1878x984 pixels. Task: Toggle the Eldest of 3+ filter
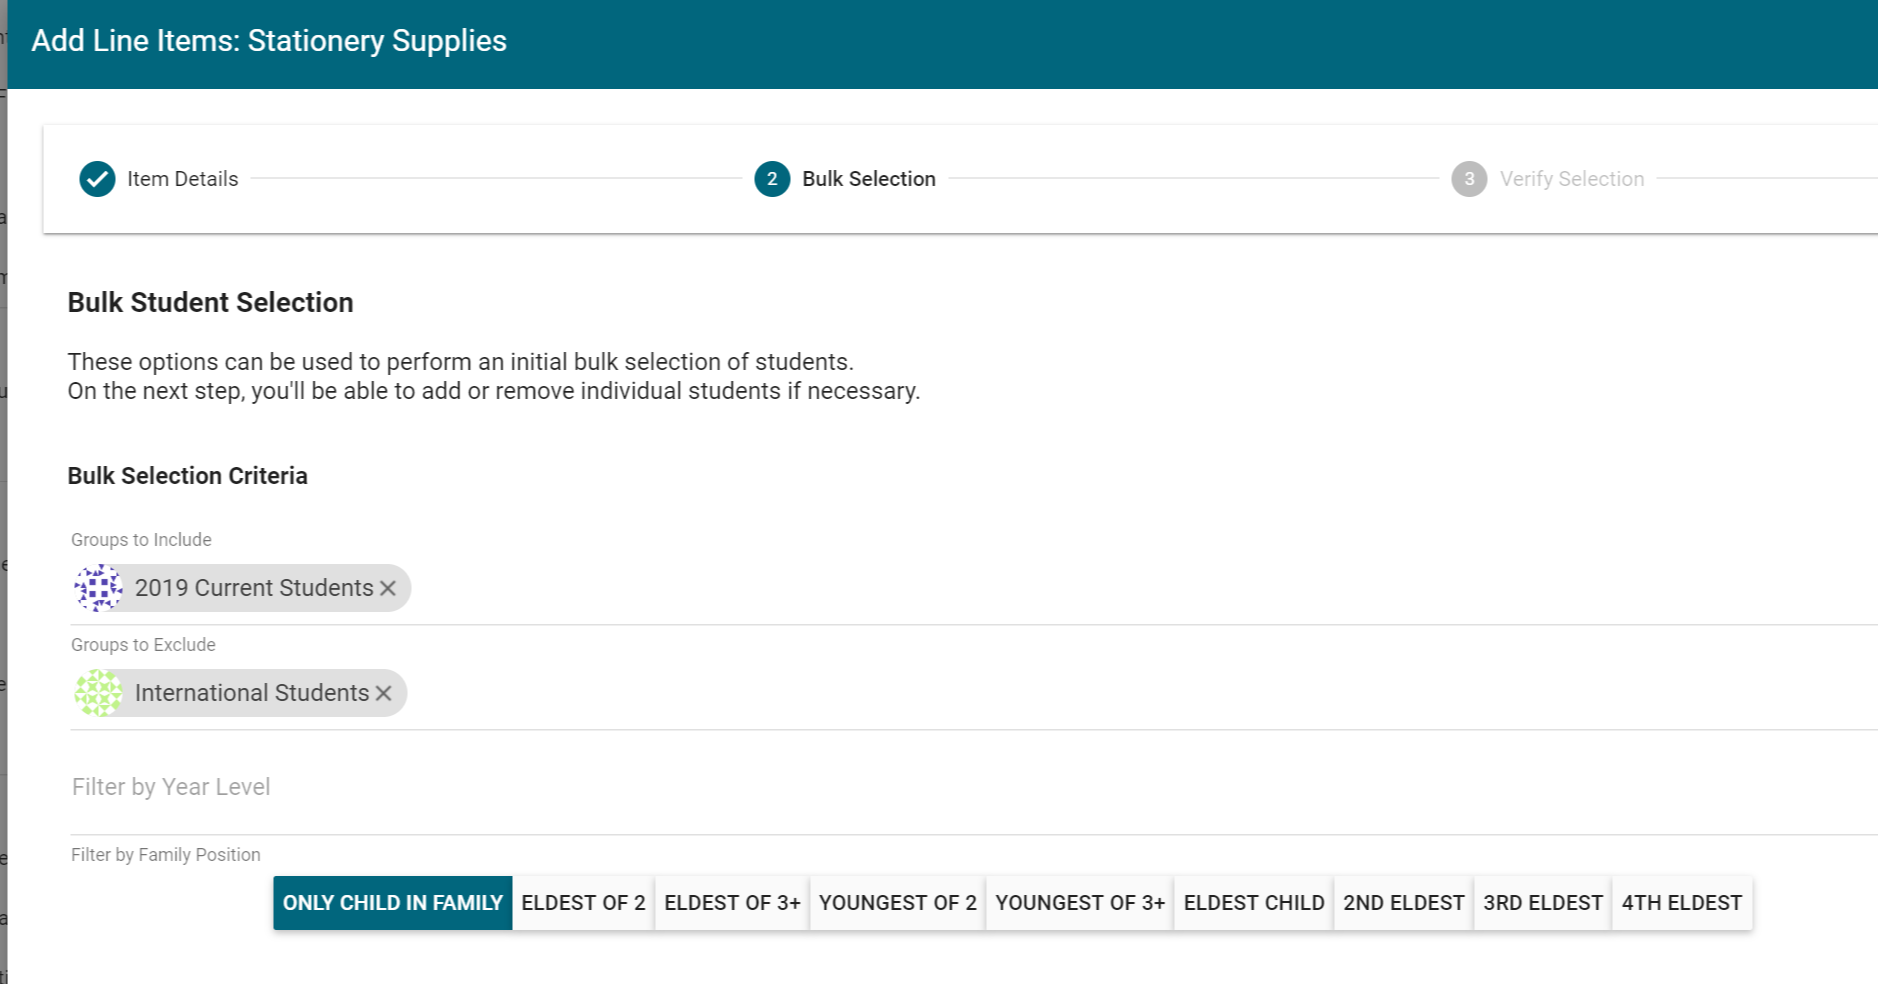732,903
